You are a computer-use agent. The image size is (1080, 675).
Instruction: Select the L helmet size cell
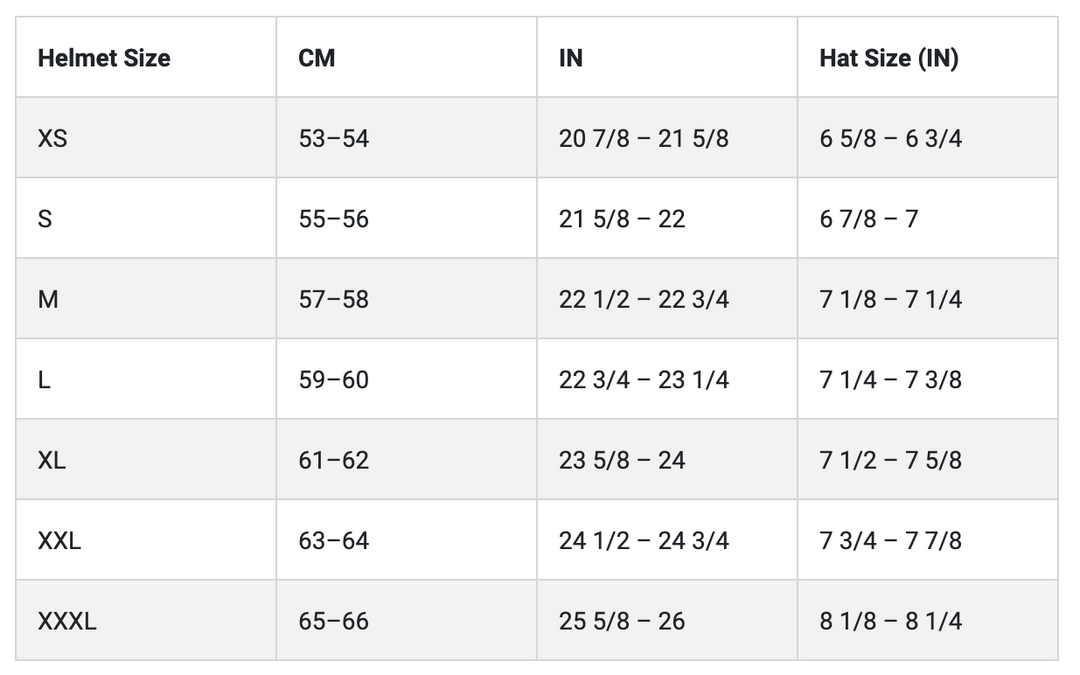tap(45, 380)
